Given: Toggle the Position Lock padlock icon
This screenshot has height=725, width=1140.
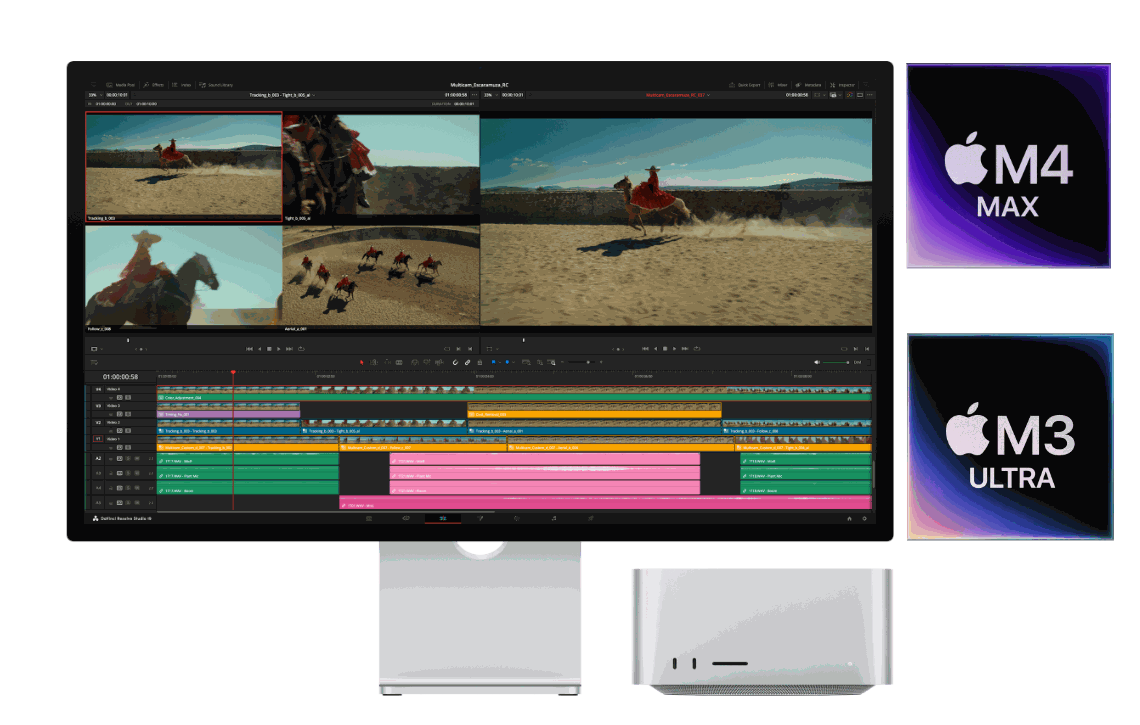Looking at the screenshot, I should coord(479,362).
